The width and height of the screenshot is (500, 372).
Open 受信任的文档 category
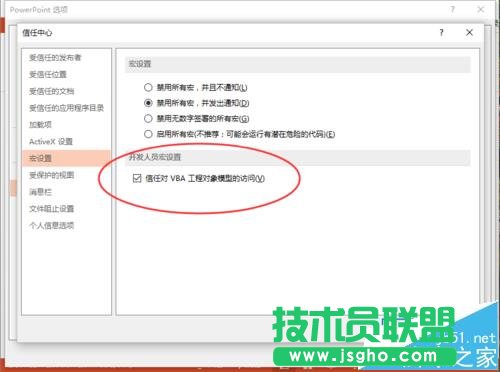52,91
